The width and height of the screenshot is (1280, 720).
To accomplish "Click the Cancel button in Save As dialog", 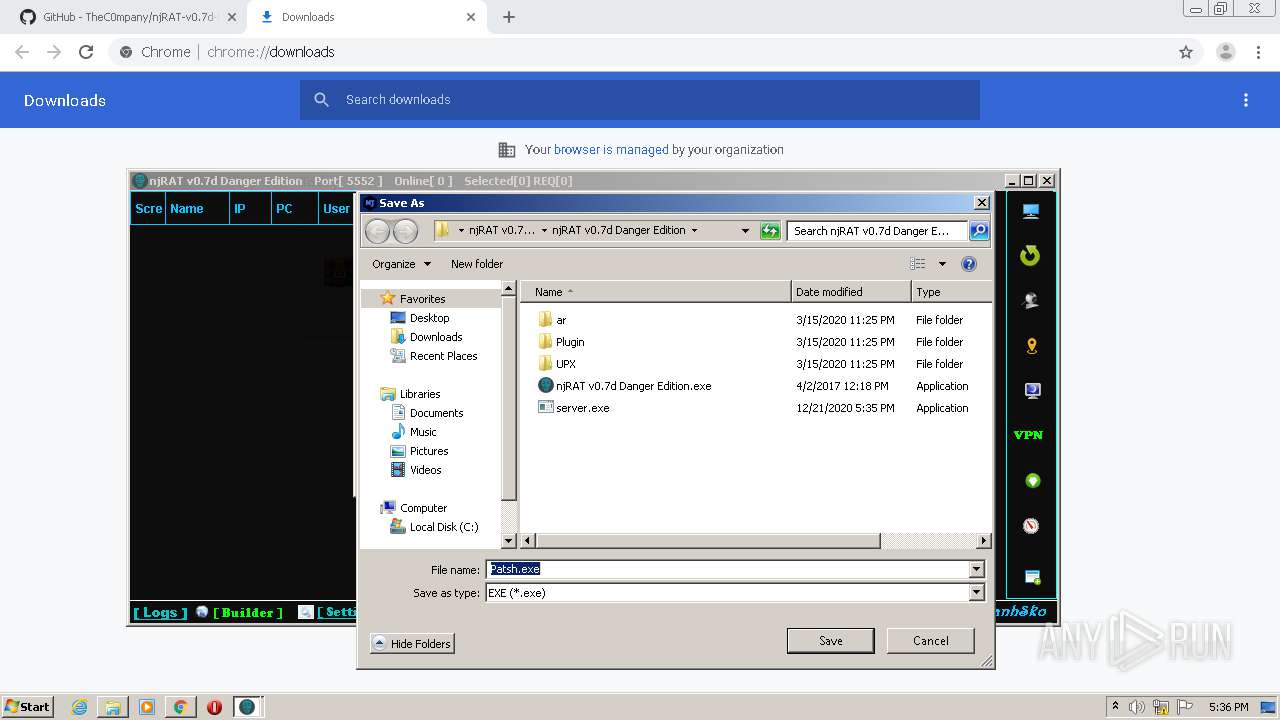I will (930, 641).
